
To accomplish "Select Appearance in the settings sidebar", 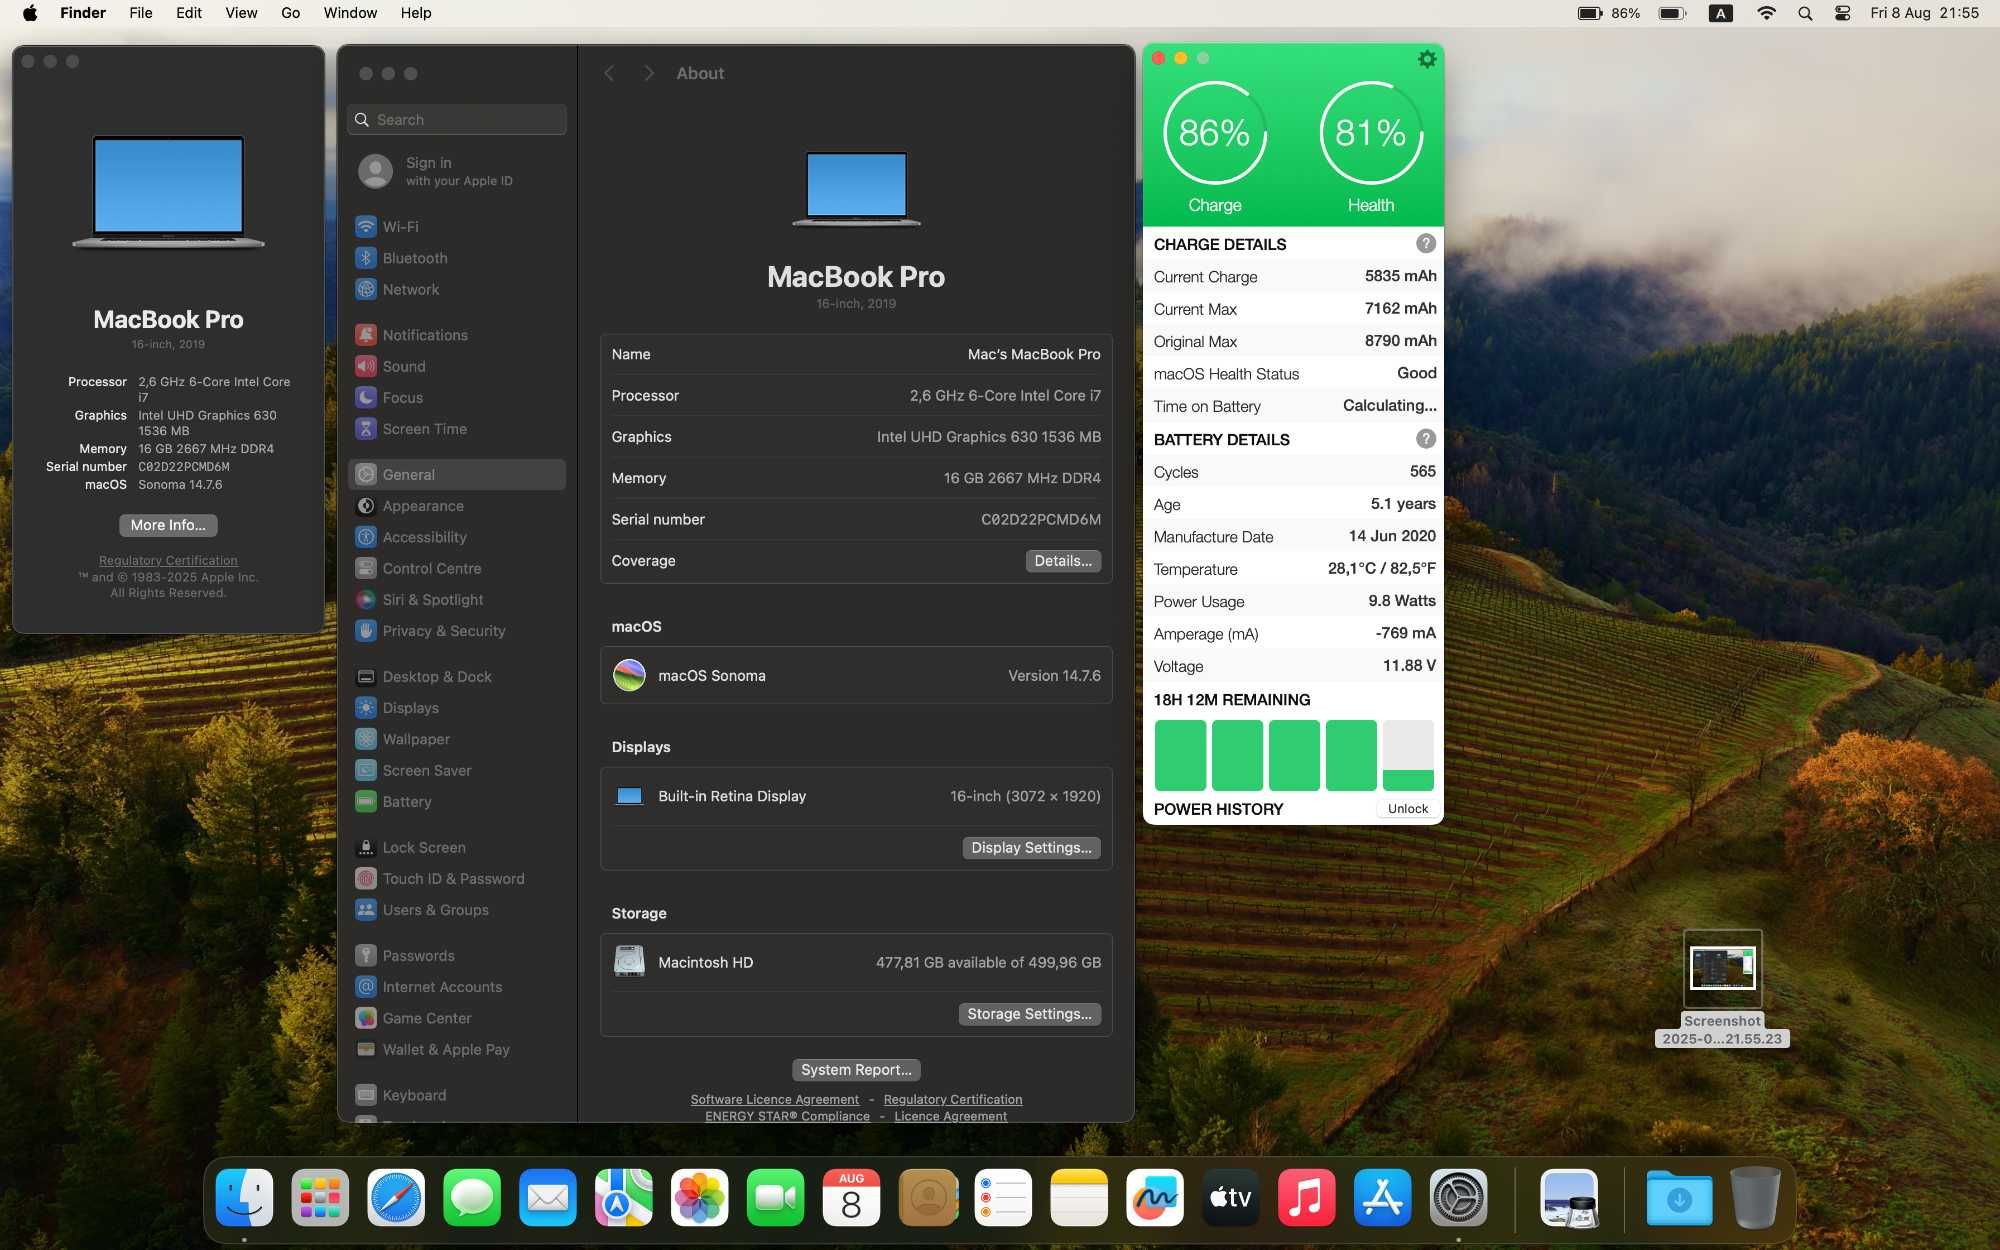I will 457,506.
